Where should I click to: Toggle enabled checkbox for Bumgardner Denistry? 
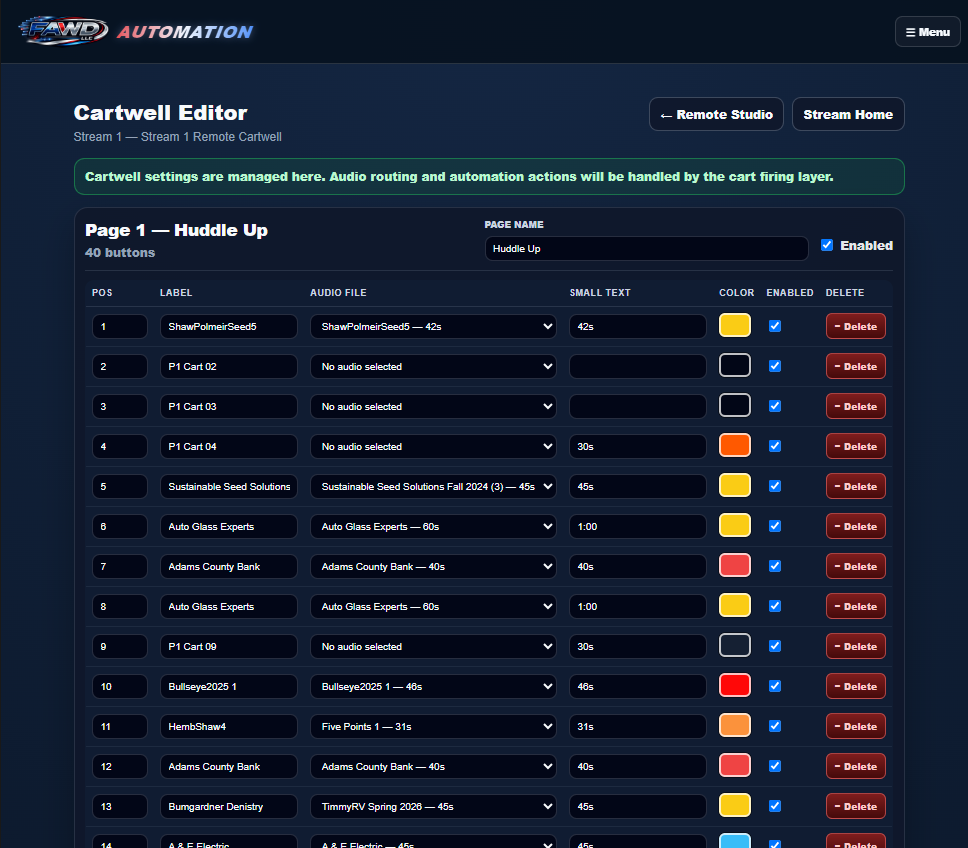775,806
